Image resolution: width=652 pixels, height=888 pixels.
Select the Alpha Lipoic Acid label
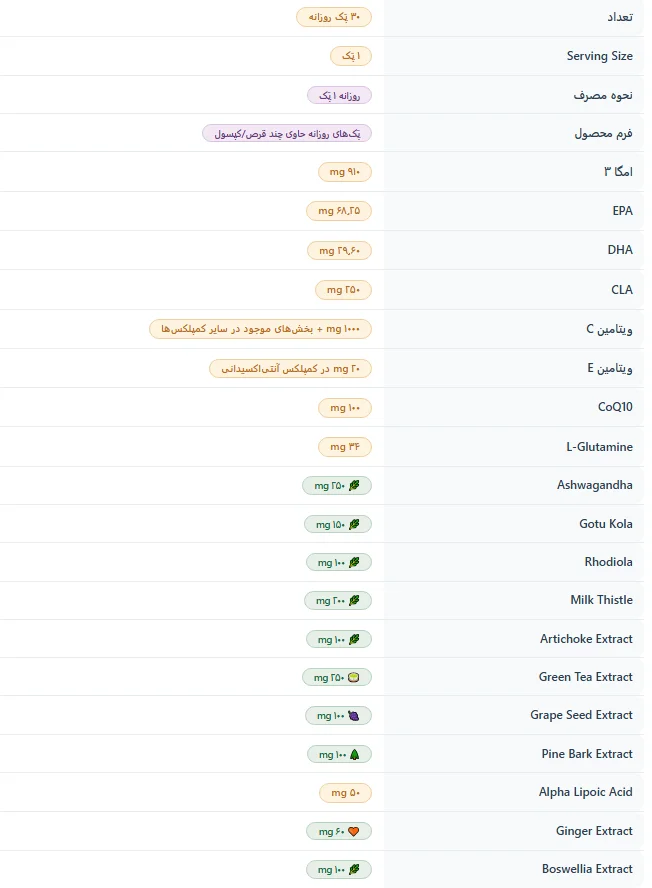tap(586, 792)
